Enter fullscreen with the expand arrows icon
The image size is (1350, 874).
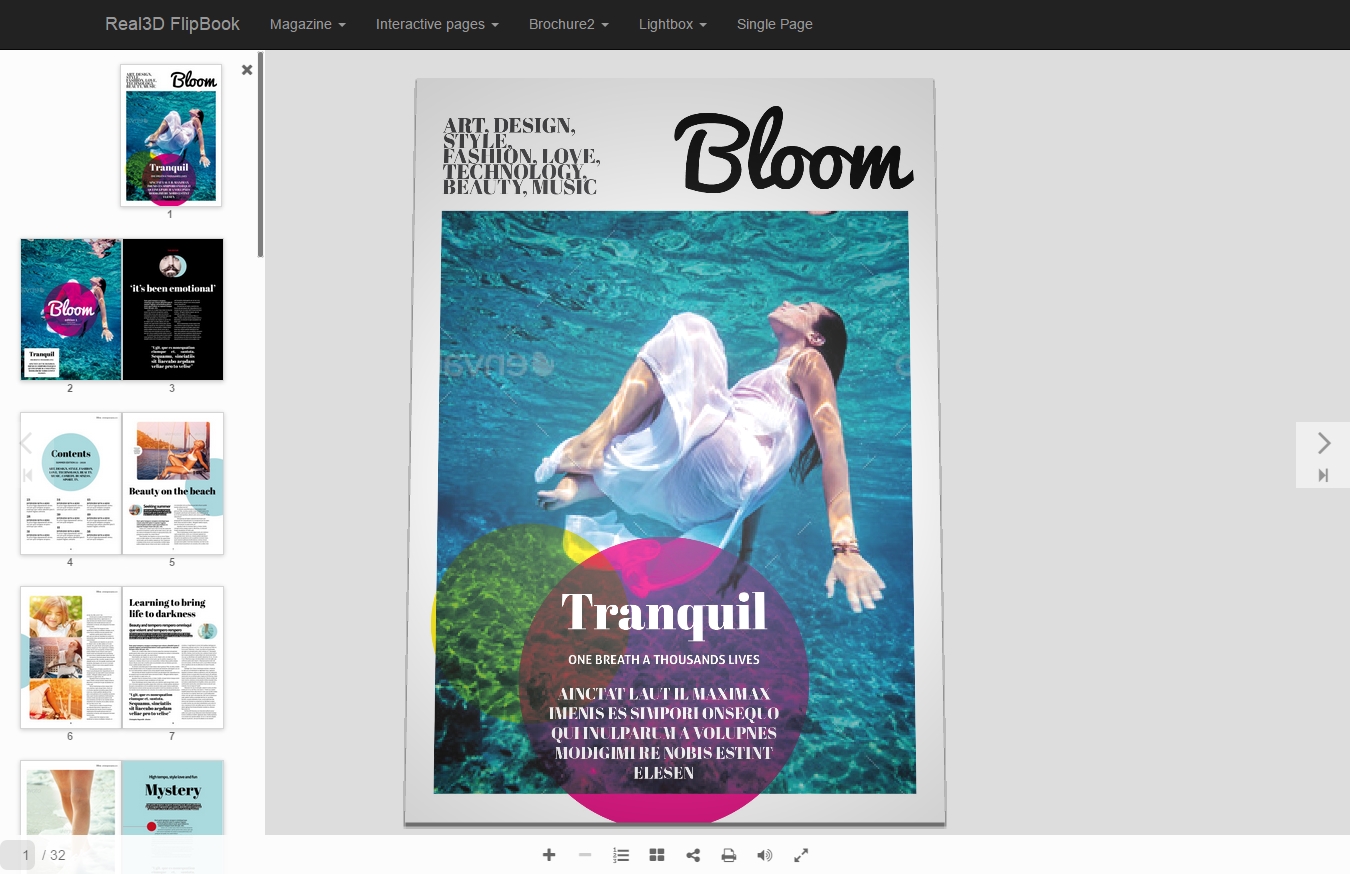click(801, 855)
